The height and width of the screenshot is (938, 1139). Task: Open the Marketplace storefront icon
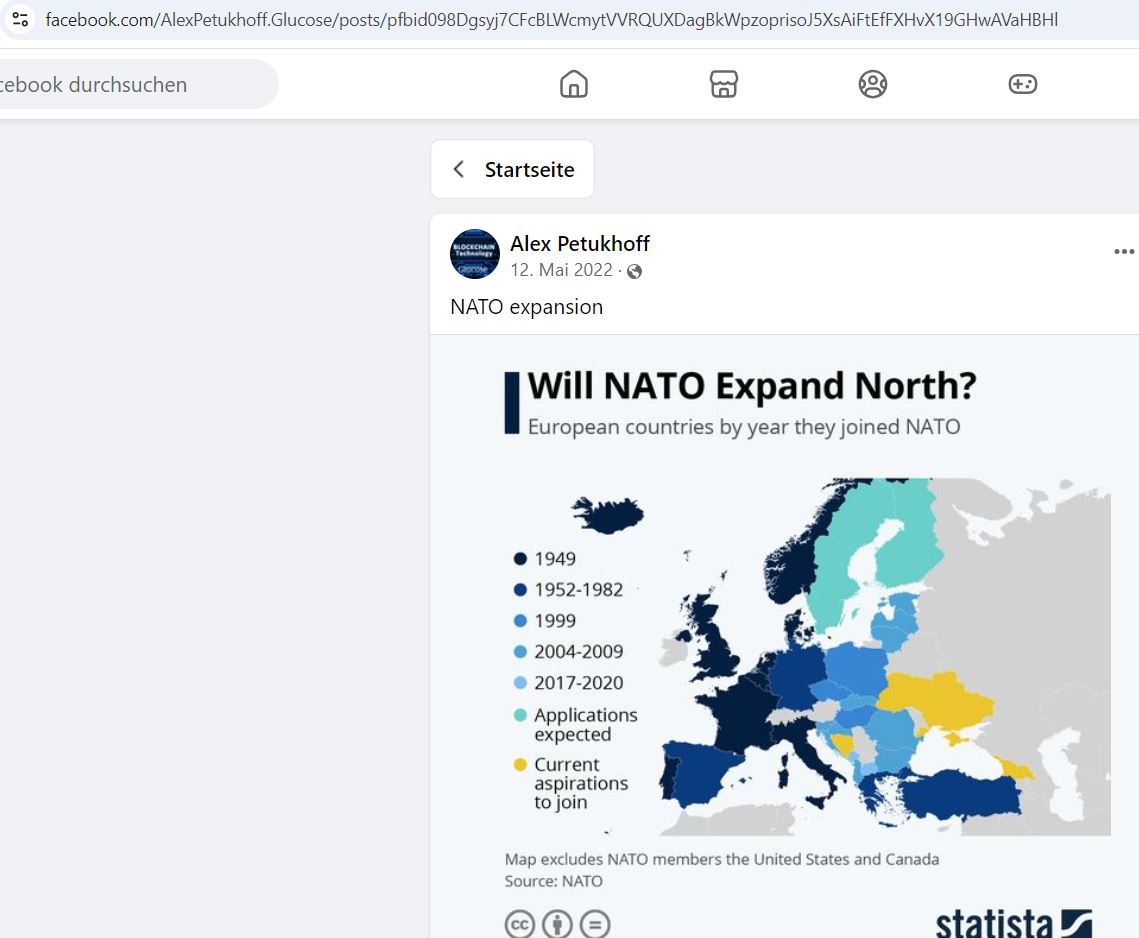point(723,84)
